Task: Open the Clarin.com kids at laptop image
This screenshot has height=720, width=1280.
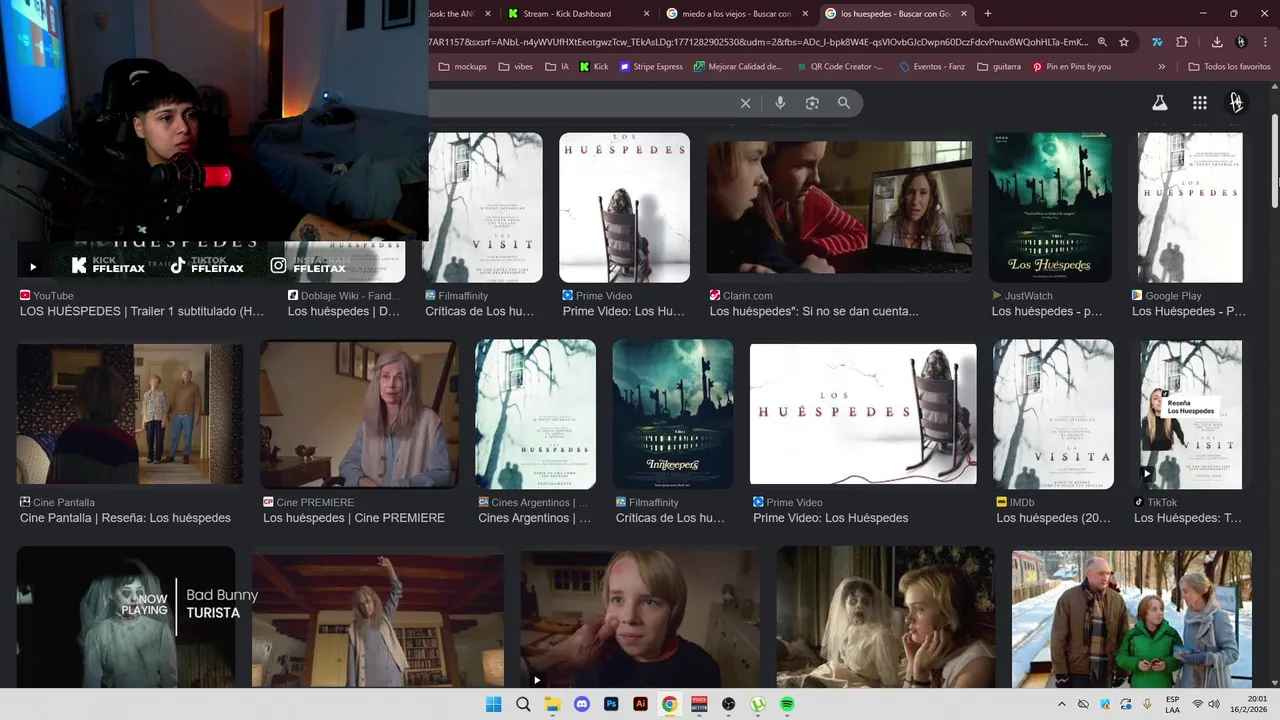Action: pyautogui.click(x=839, y=208)
